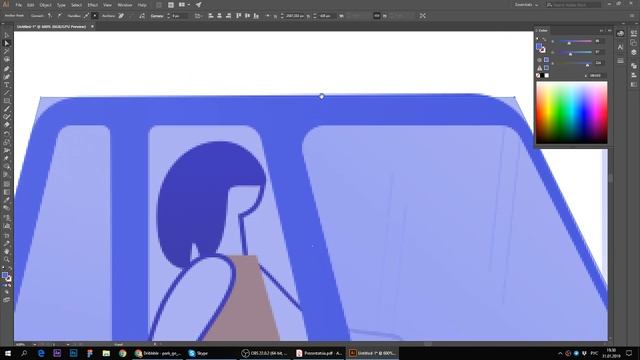Select the Eraser tool

pyautogui.click(x=7, y=125)
